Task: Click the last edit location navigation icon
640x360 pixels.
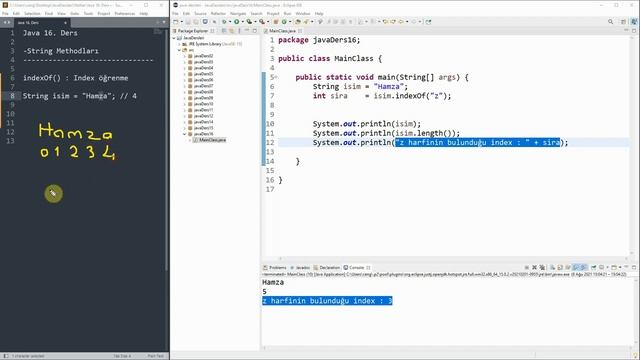Action: pyautogui.click(x=385, y=22)
